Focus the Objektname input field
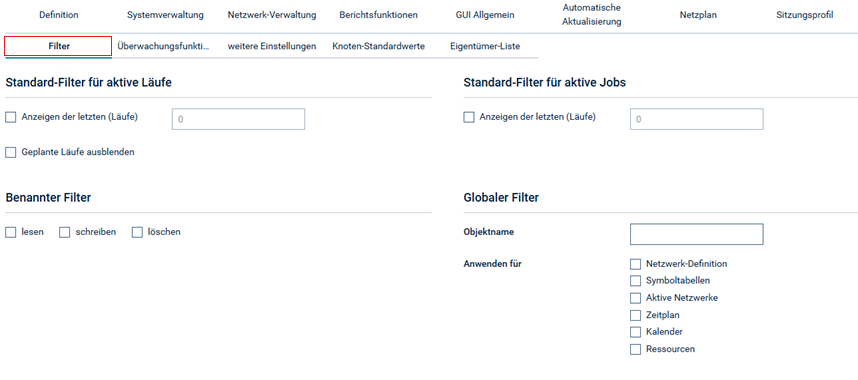The image size is (858, 380). [697, 234]
